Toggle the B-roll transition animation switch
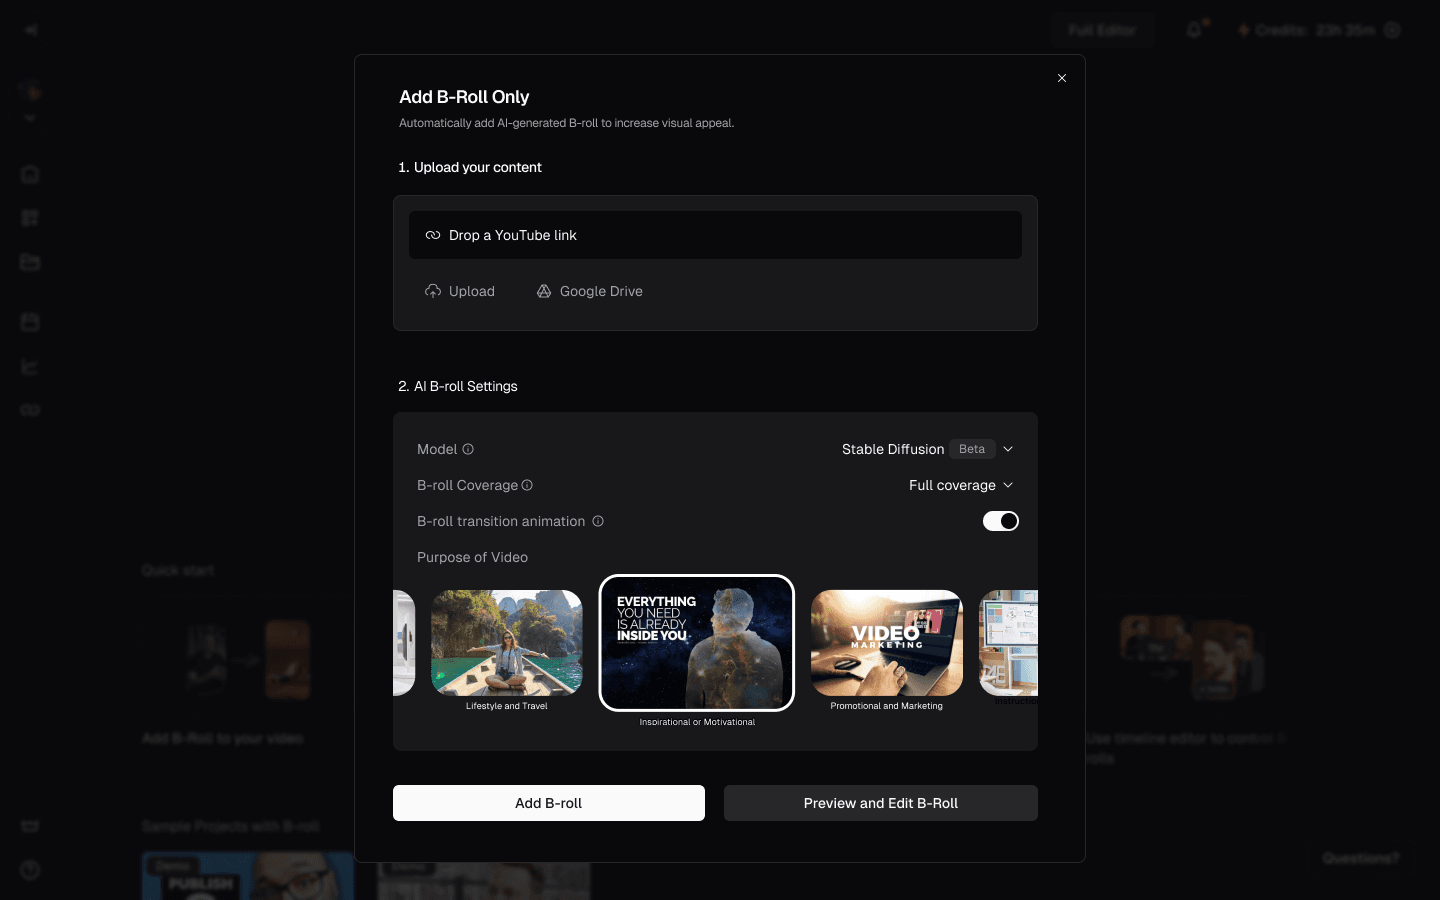 pos(1001,521)
